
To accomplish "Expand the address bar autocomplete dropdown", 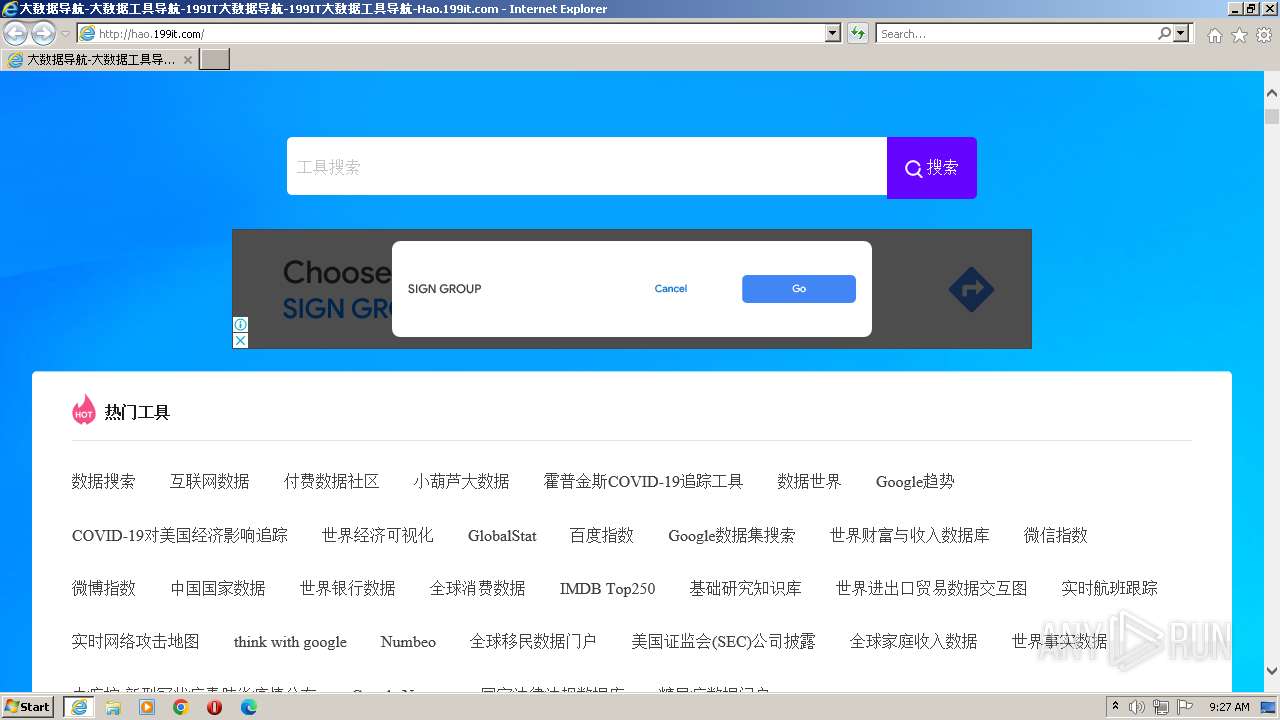I will point(833,34).
